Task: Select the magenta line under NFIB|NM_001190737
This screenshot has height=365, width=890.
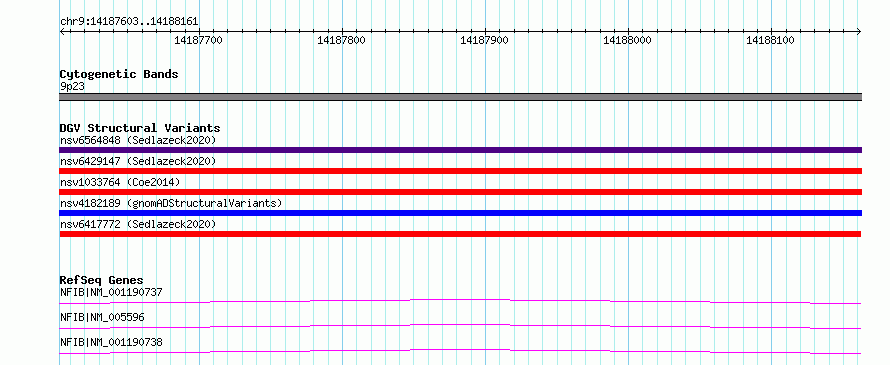Action: click(460, 301)
